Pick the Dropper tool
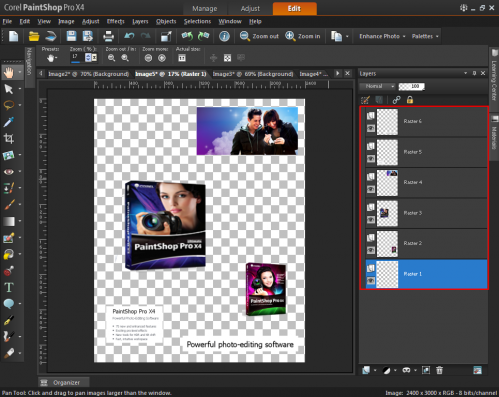The image size is (499, 397). tap(9, 122)
